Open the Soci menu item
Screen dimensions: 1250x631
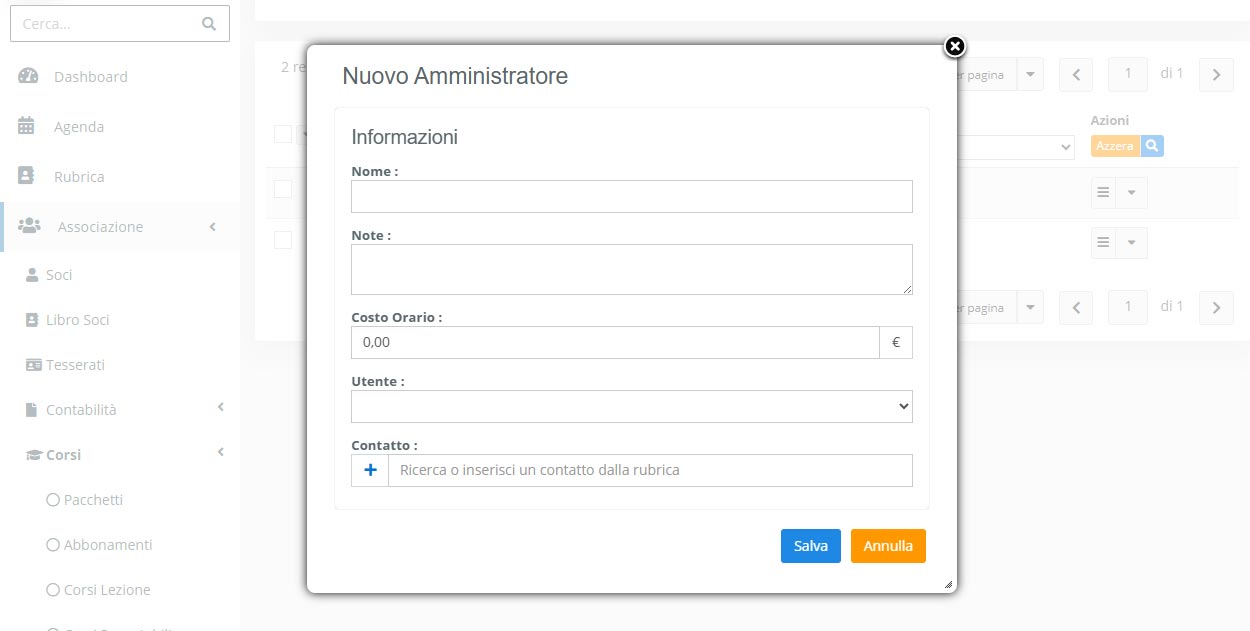[x=59, y=275]
